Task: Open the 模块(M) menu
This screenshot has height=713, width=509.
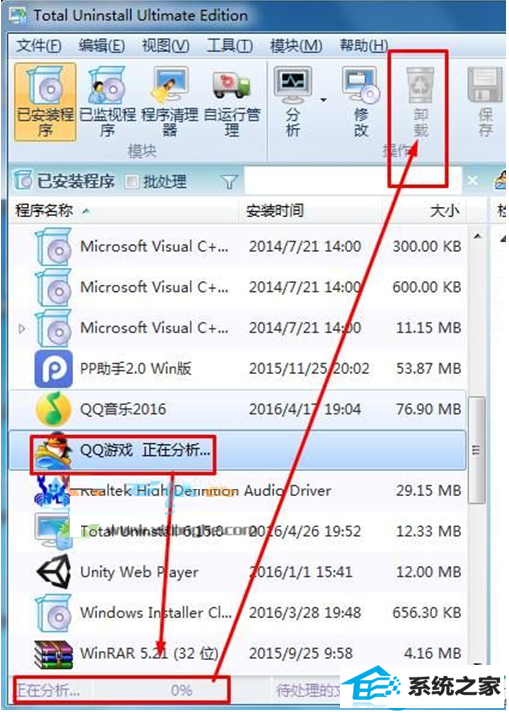Action: click(296, 45)
